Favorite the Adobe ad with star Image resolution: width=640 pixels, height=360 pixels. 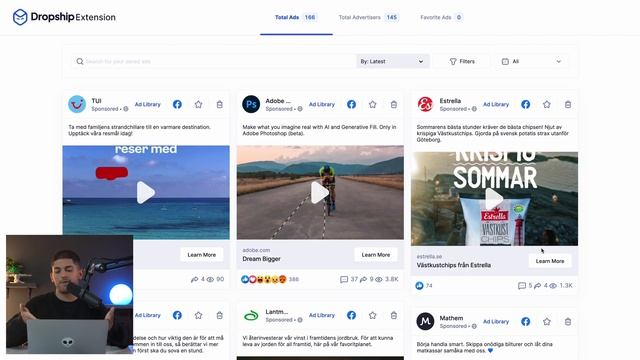point(373,104)
